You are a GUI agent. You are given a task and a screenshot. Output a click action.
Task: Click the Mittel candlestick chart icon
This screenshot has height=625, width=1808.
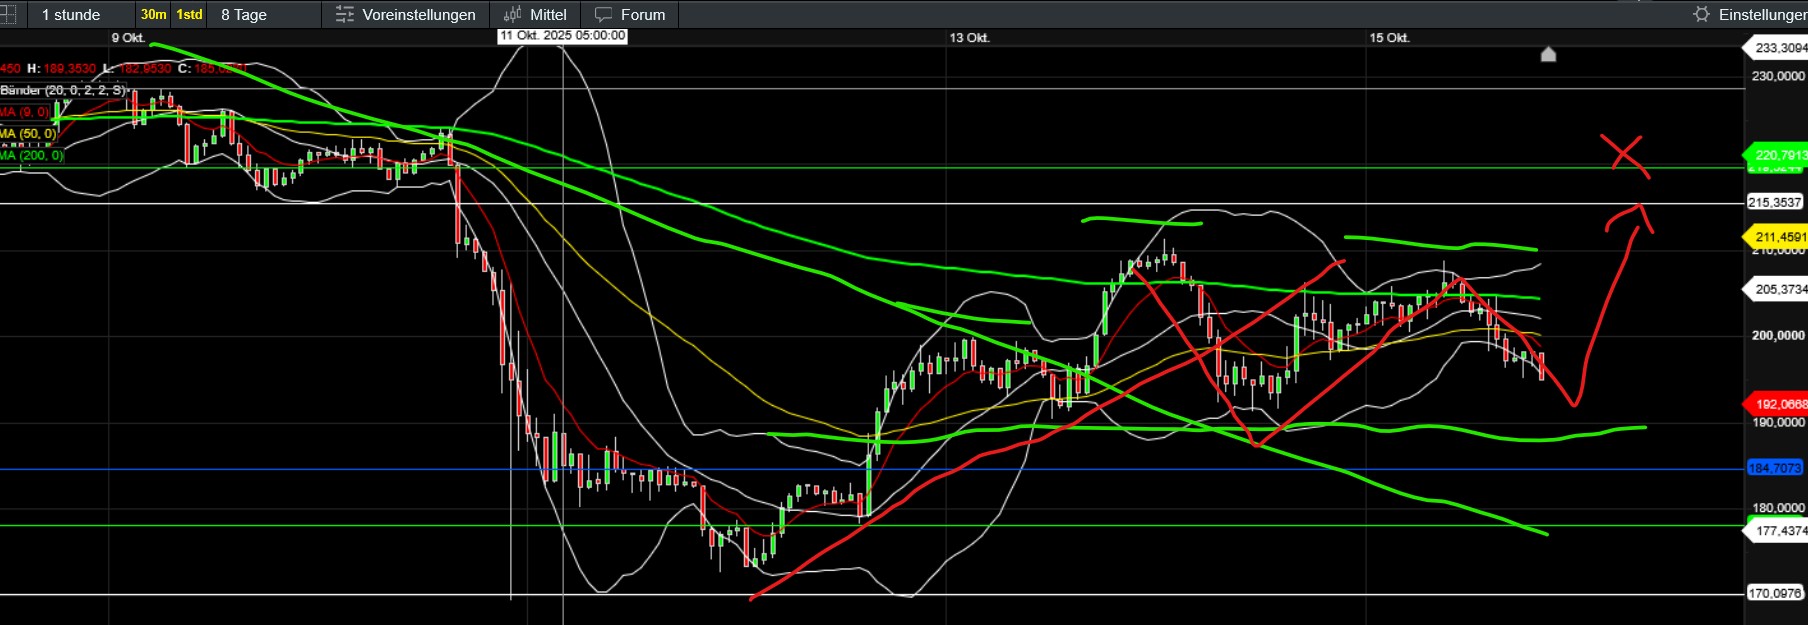click(x=513, y=15)
